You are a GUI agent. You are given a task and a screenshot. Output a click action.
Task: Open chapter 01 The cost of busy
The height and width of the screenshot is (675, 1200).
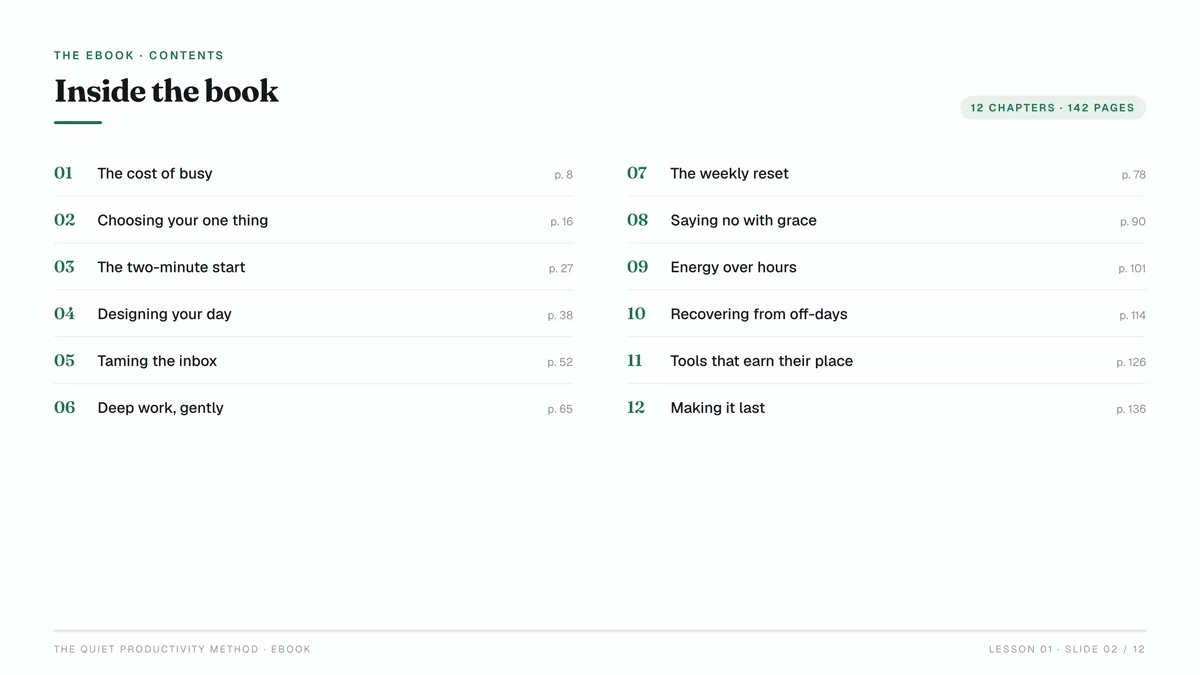click(x=313, y=173)
